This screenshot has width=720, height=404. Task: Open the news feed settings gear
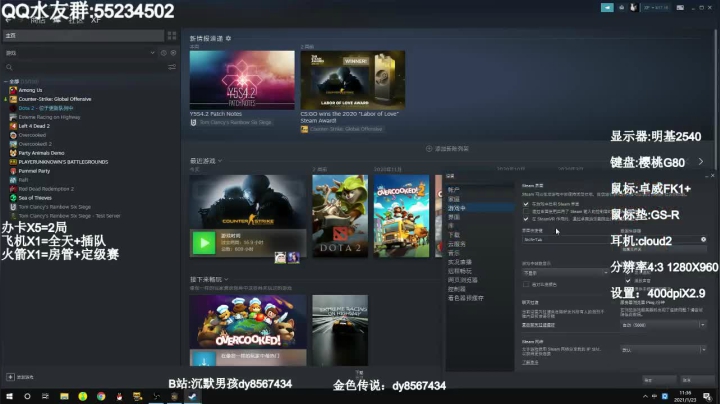pos(229,39)
